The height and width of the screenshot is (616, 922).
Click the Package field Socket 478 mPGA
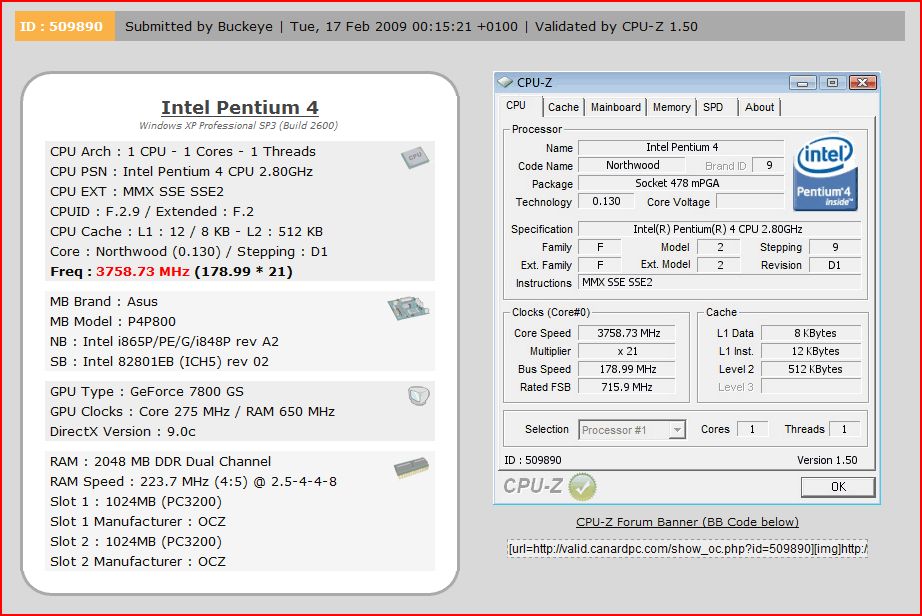coord(681,183)
